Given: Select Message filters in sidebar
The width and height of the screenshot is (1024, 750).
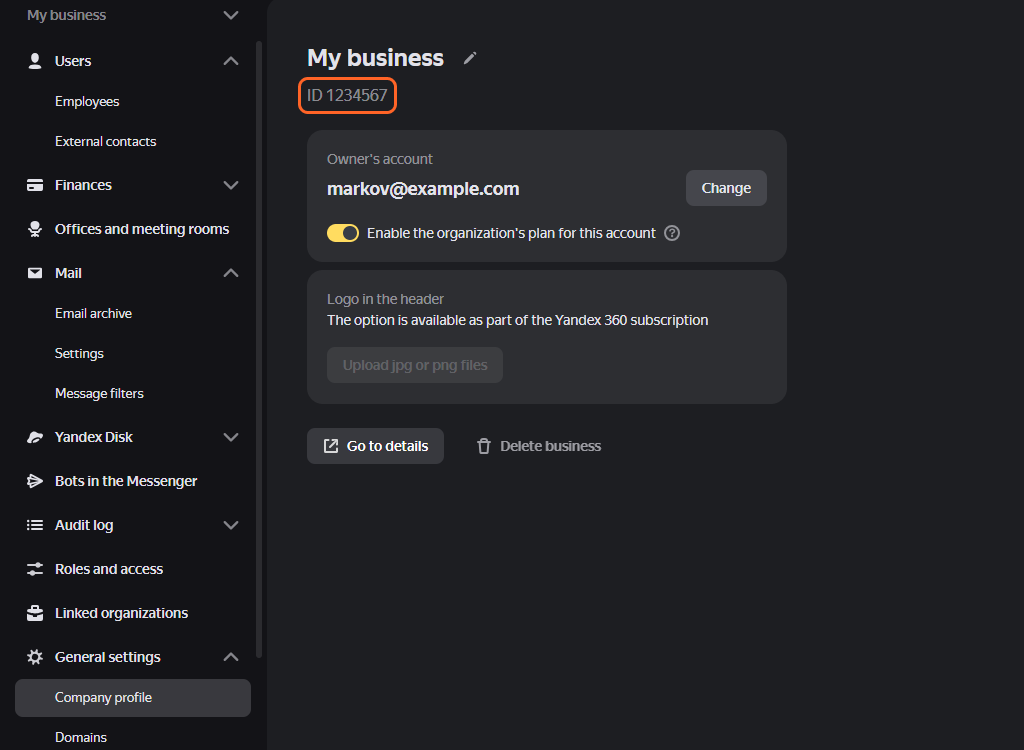Looking at the screenshot, I should tap(99, 393).
